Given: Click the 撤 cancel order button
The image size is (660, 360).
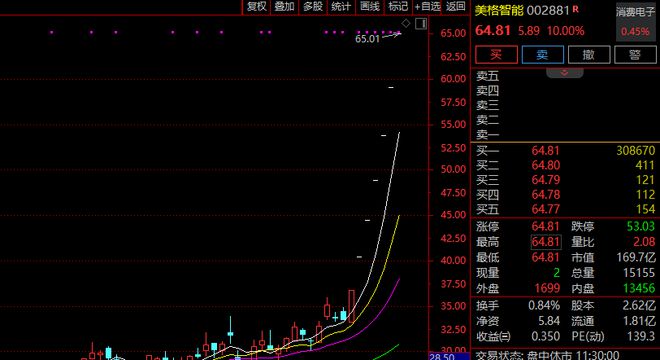Looking at the screenshot, I should 589,55.
